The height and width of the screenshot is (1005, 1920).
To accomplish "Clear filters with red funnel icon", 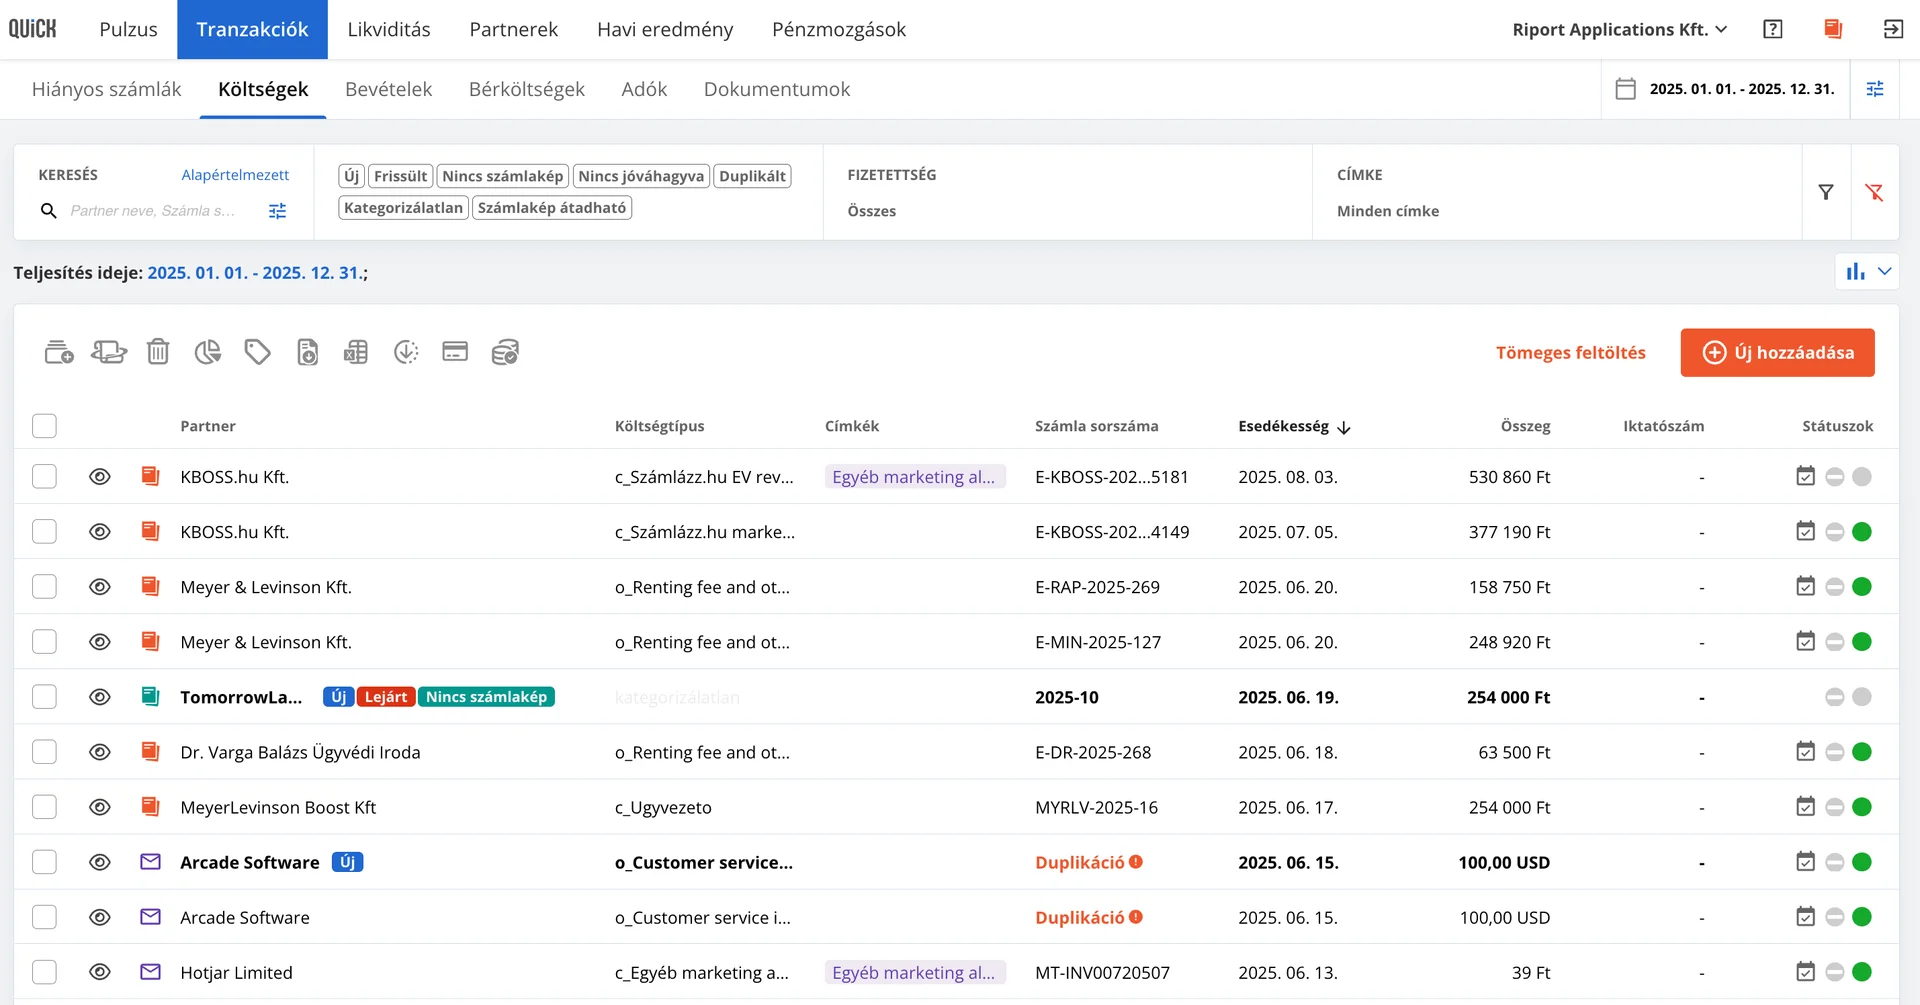I will [x=1874, y=192].
